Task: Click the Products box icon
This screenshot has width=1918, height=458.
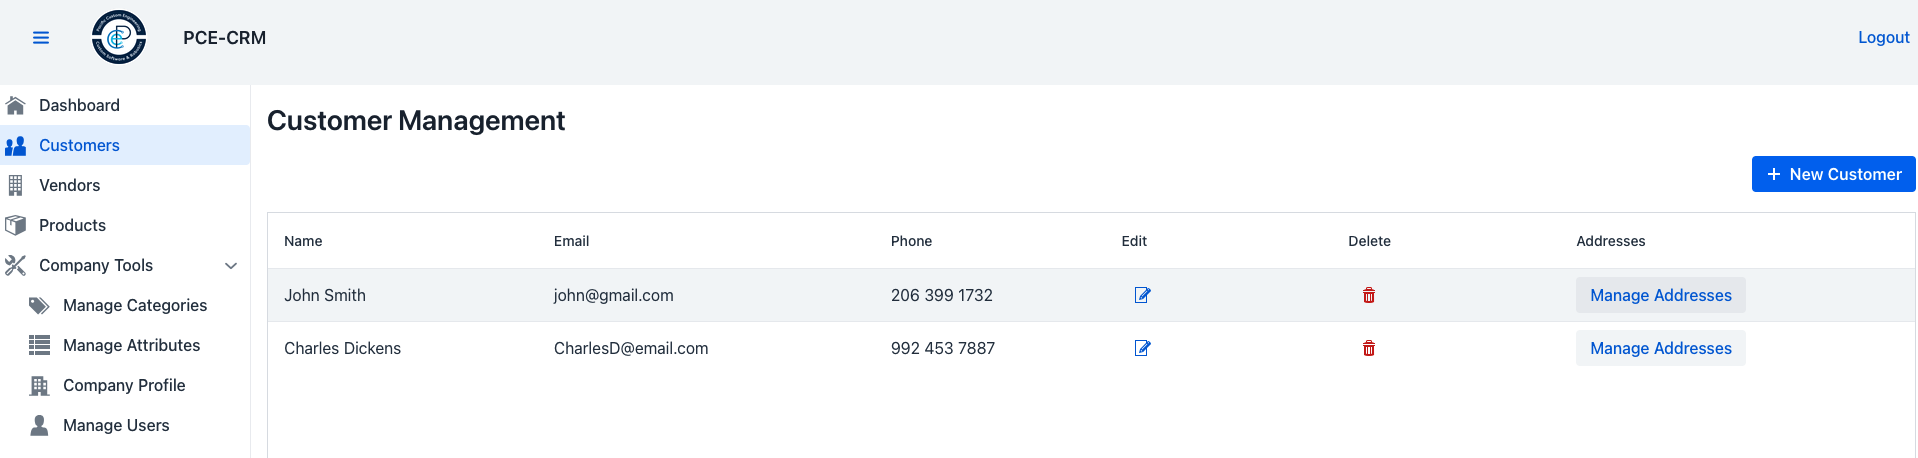Action: 16,225
